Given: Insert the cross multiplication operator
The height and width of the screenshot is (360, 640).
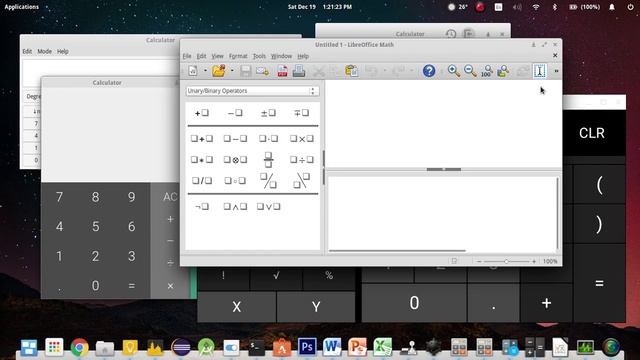Looking at the screenshot, I should [x=302, y=139].
